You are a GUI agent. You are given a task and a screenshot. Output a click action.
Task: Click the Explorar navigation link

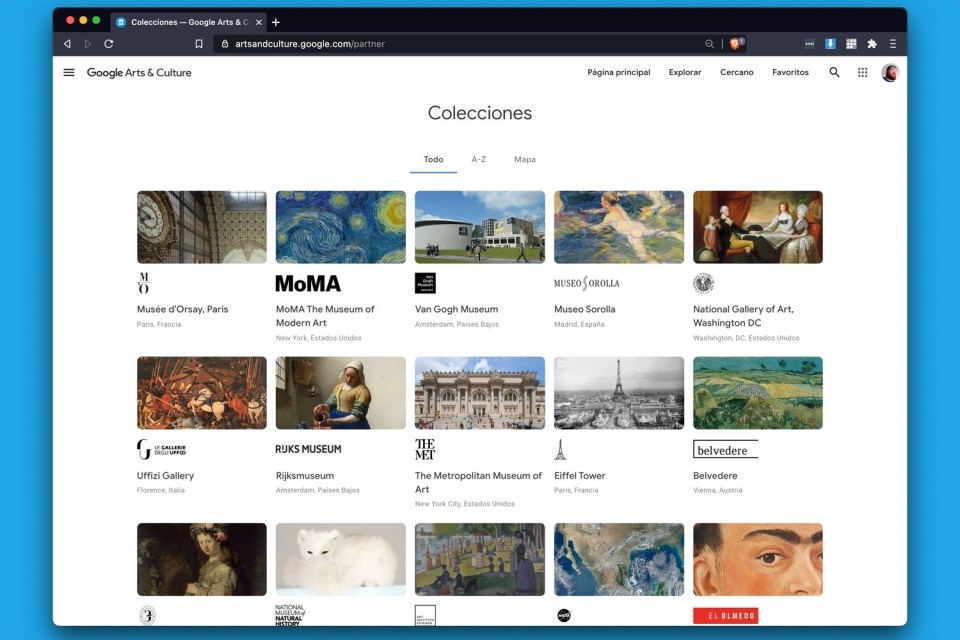[685, 72]
